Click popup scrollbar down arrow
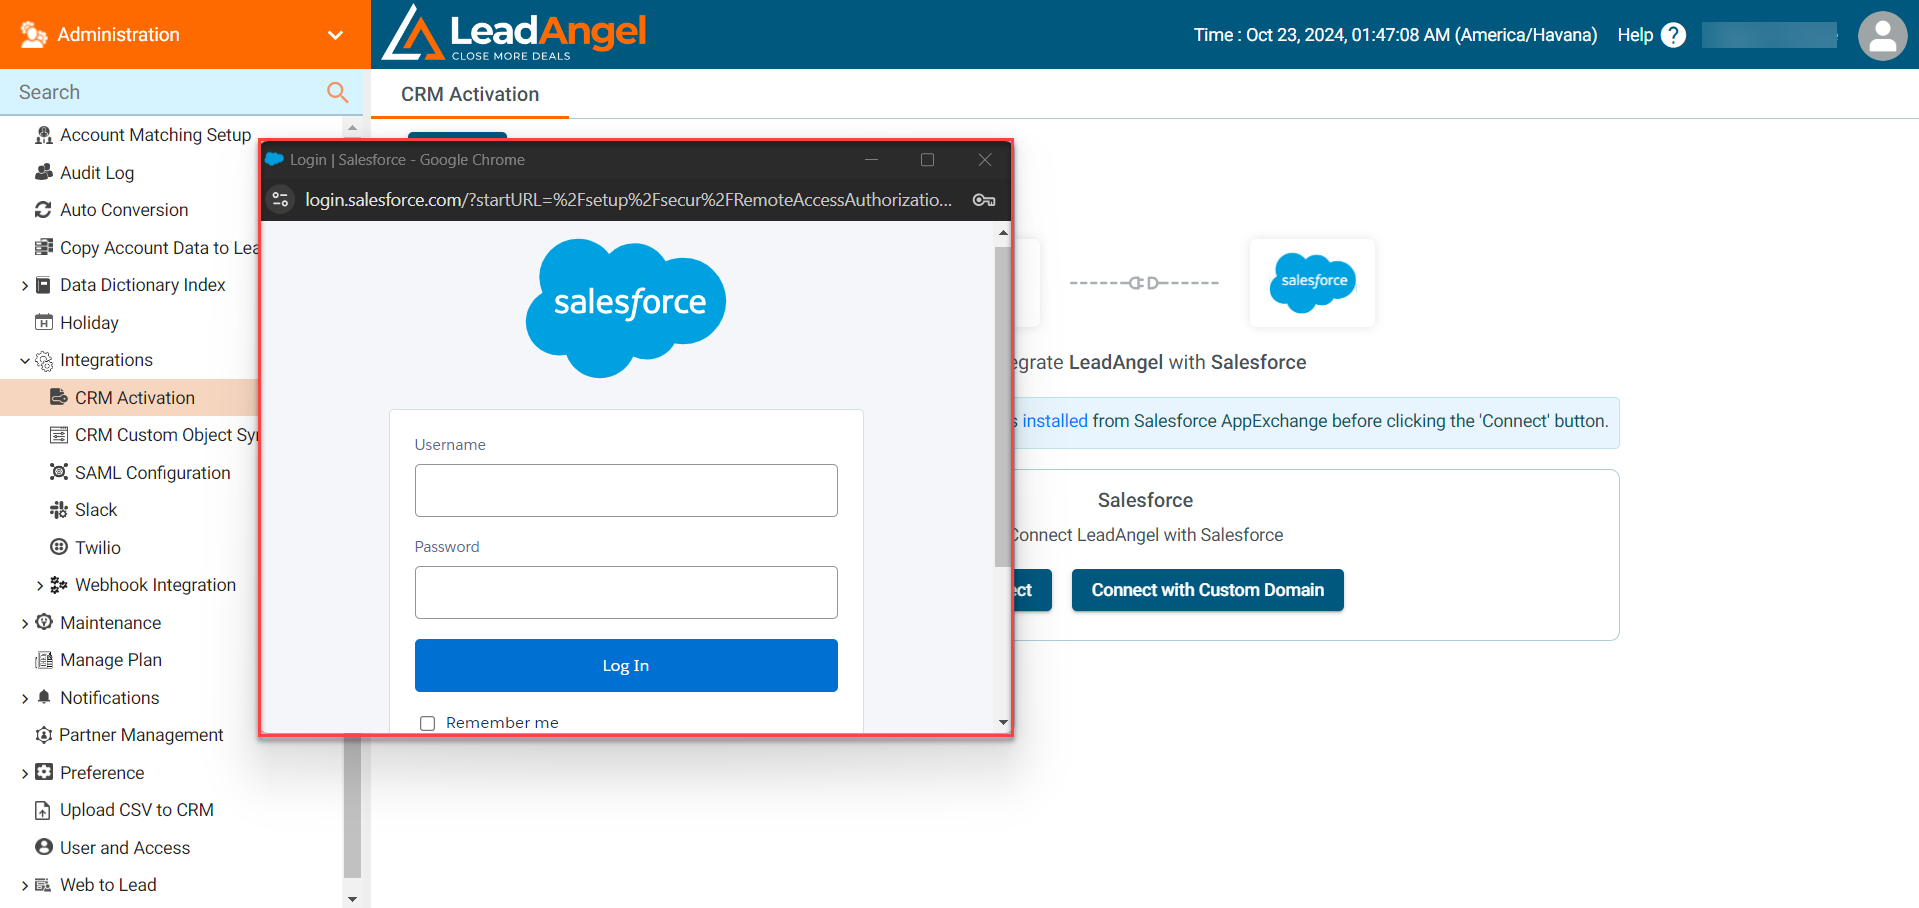The image size is (1919, 908). pyautogui.click(x=1003, y=722)
